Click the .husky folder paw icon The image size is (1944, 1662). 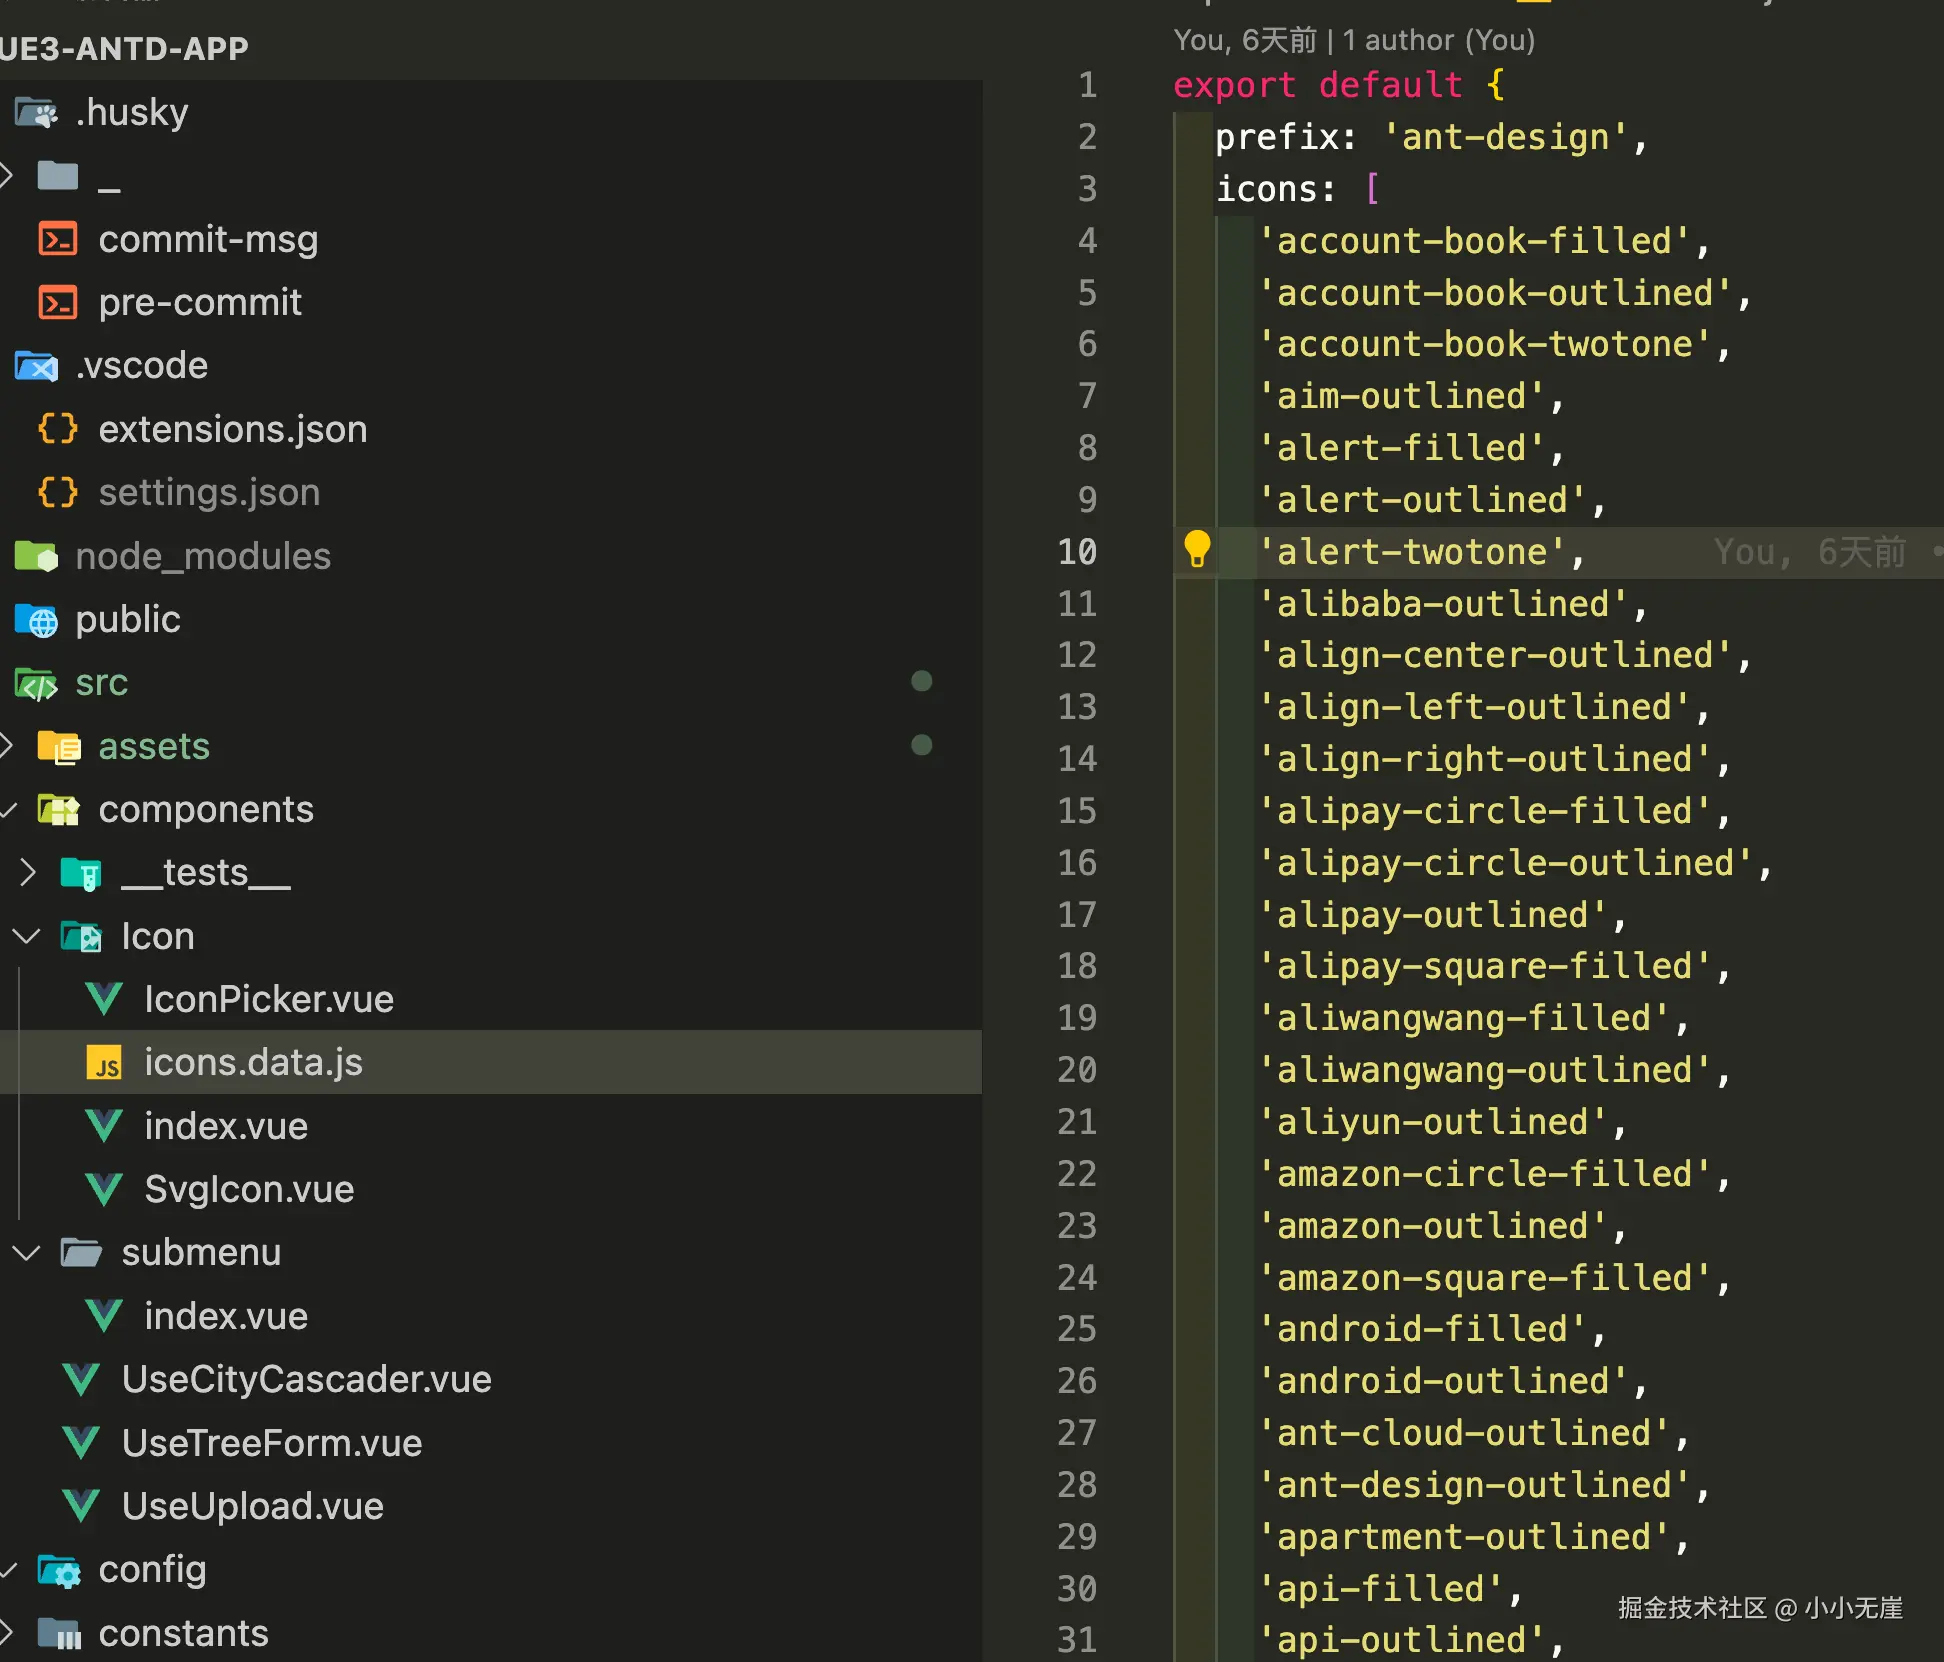coord(37,113)
